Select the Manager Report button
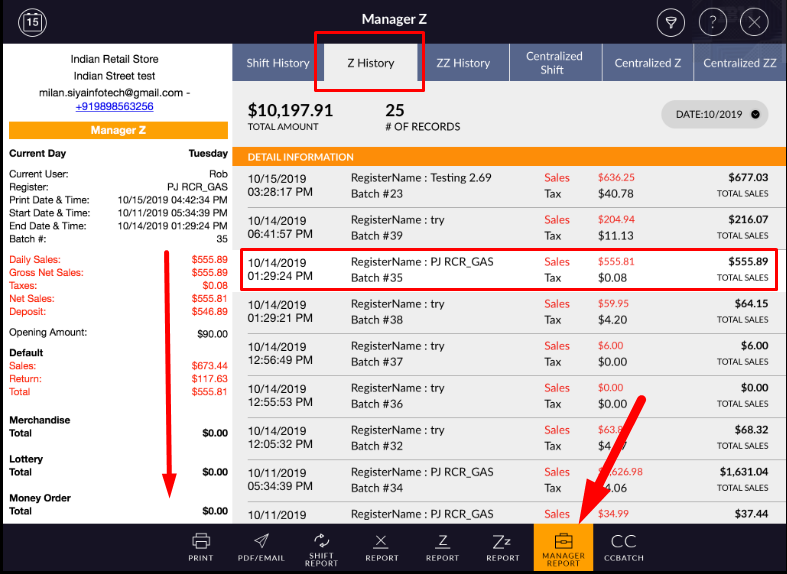The width and height of the screenshot is (787, 574). pos(563,547)
